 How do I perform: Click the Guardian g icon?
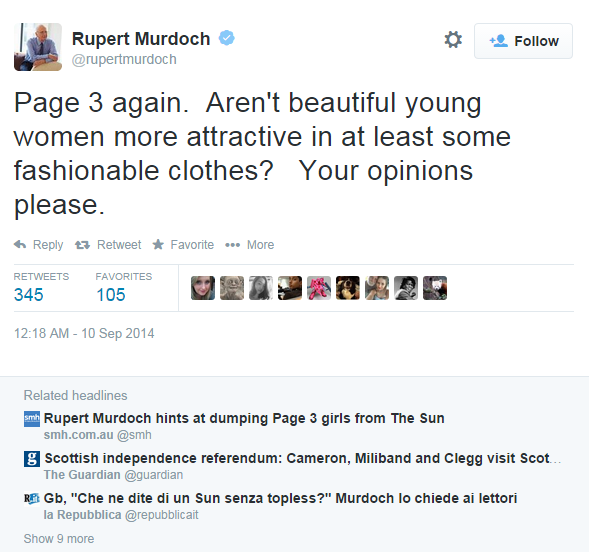32,459
